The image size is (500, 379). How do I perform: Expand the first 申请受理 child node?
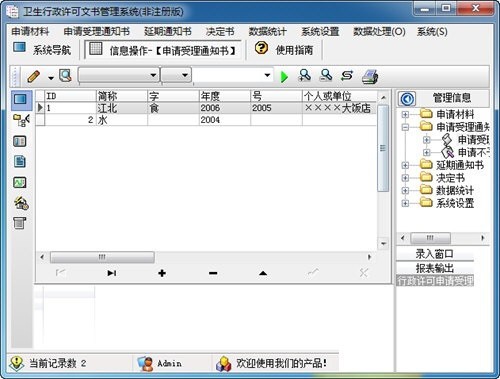pos(426,140)
